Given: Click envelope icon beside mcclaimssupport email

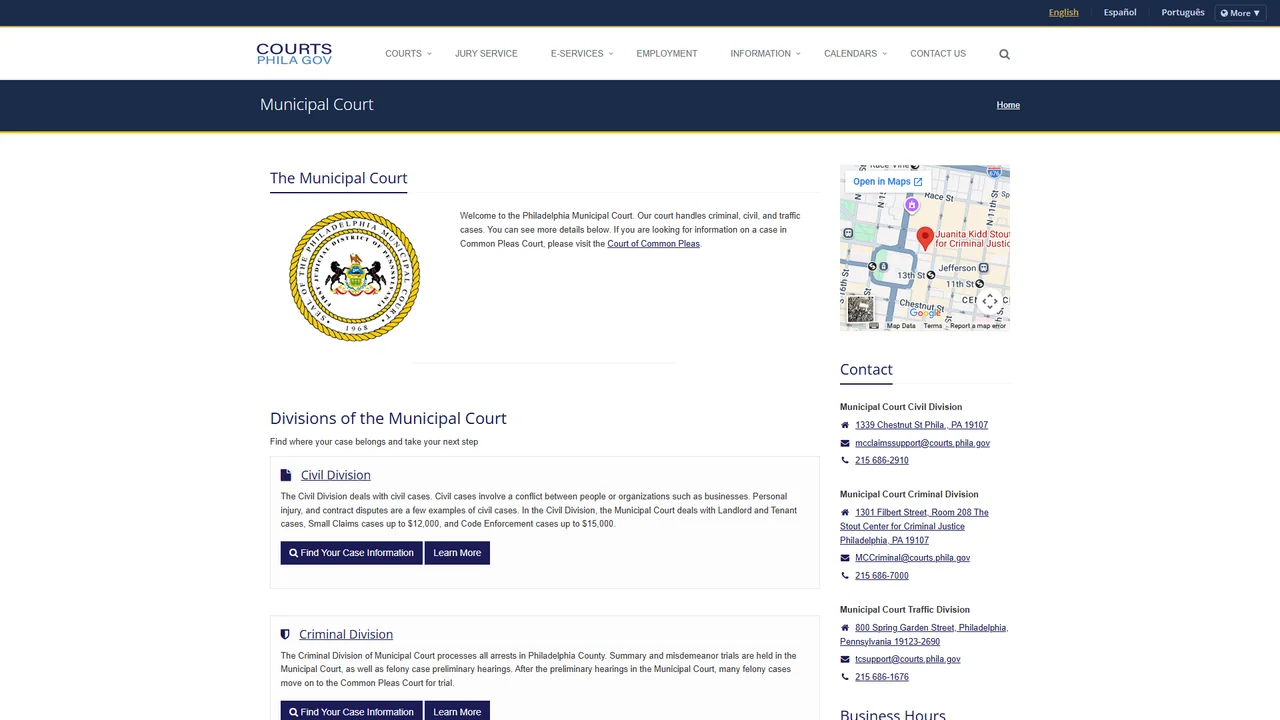Looking at the screenshot, I should tap(845, 443).
